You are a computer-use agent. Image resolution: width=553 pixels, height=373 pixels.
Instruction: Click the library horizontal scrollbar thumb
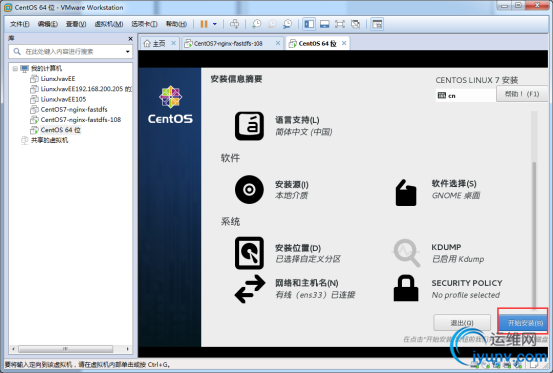[66, 349]
